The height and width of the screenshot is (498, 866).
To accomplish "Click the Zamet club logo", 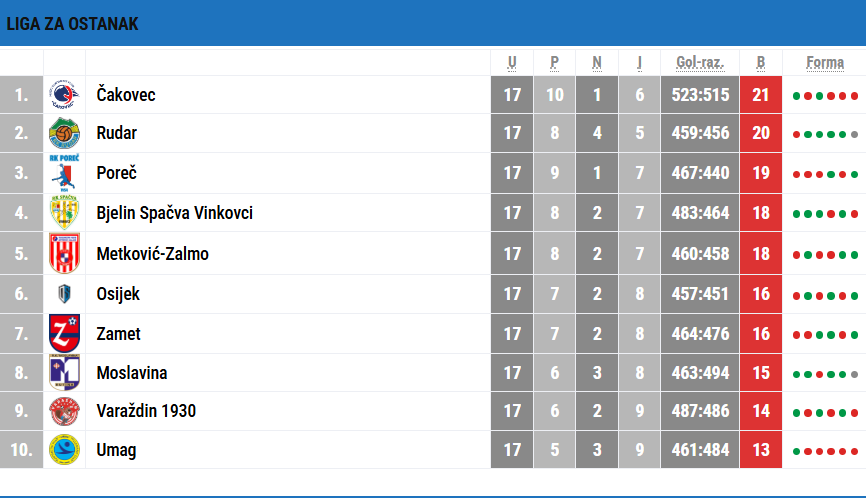I will (64, 333).
